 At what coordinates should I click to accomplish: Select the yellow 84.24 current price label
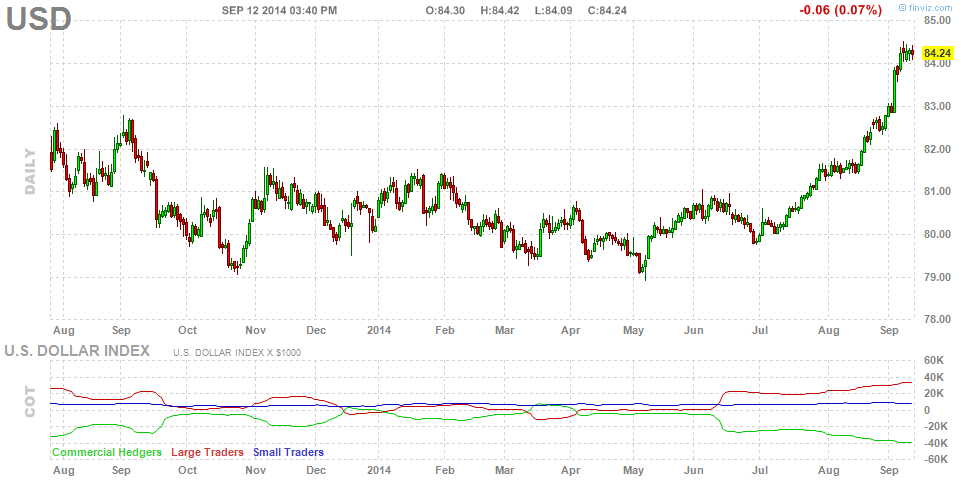[x=937, y=53]
